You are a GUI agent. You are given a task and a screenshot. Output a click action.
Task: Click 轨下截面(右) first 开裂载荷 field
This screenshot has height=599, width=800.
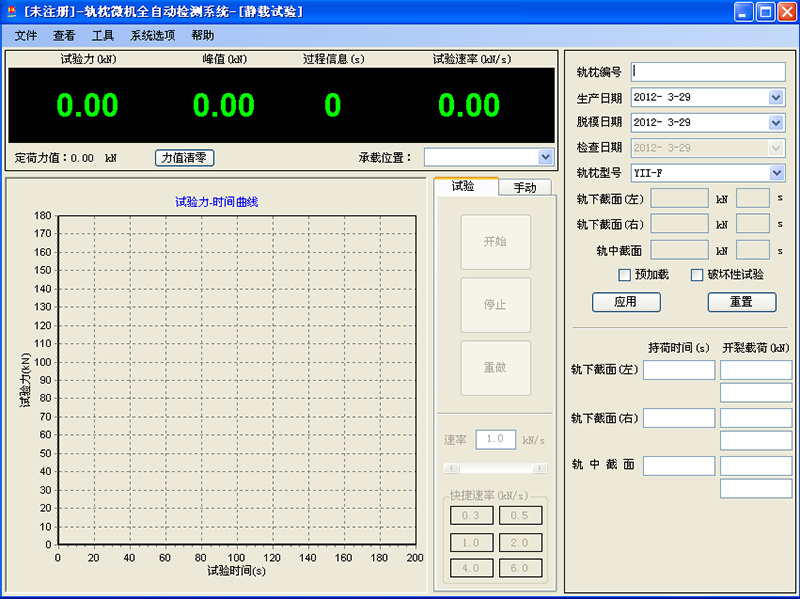click(x=756, y=418)
